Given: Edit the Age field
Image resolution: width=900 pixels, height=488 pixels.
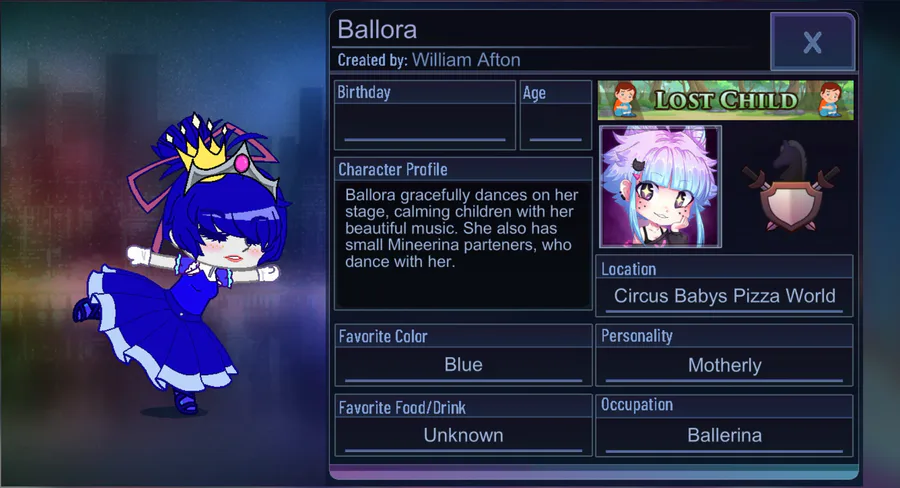Looking at the screenshot, I should pos(556,123).
